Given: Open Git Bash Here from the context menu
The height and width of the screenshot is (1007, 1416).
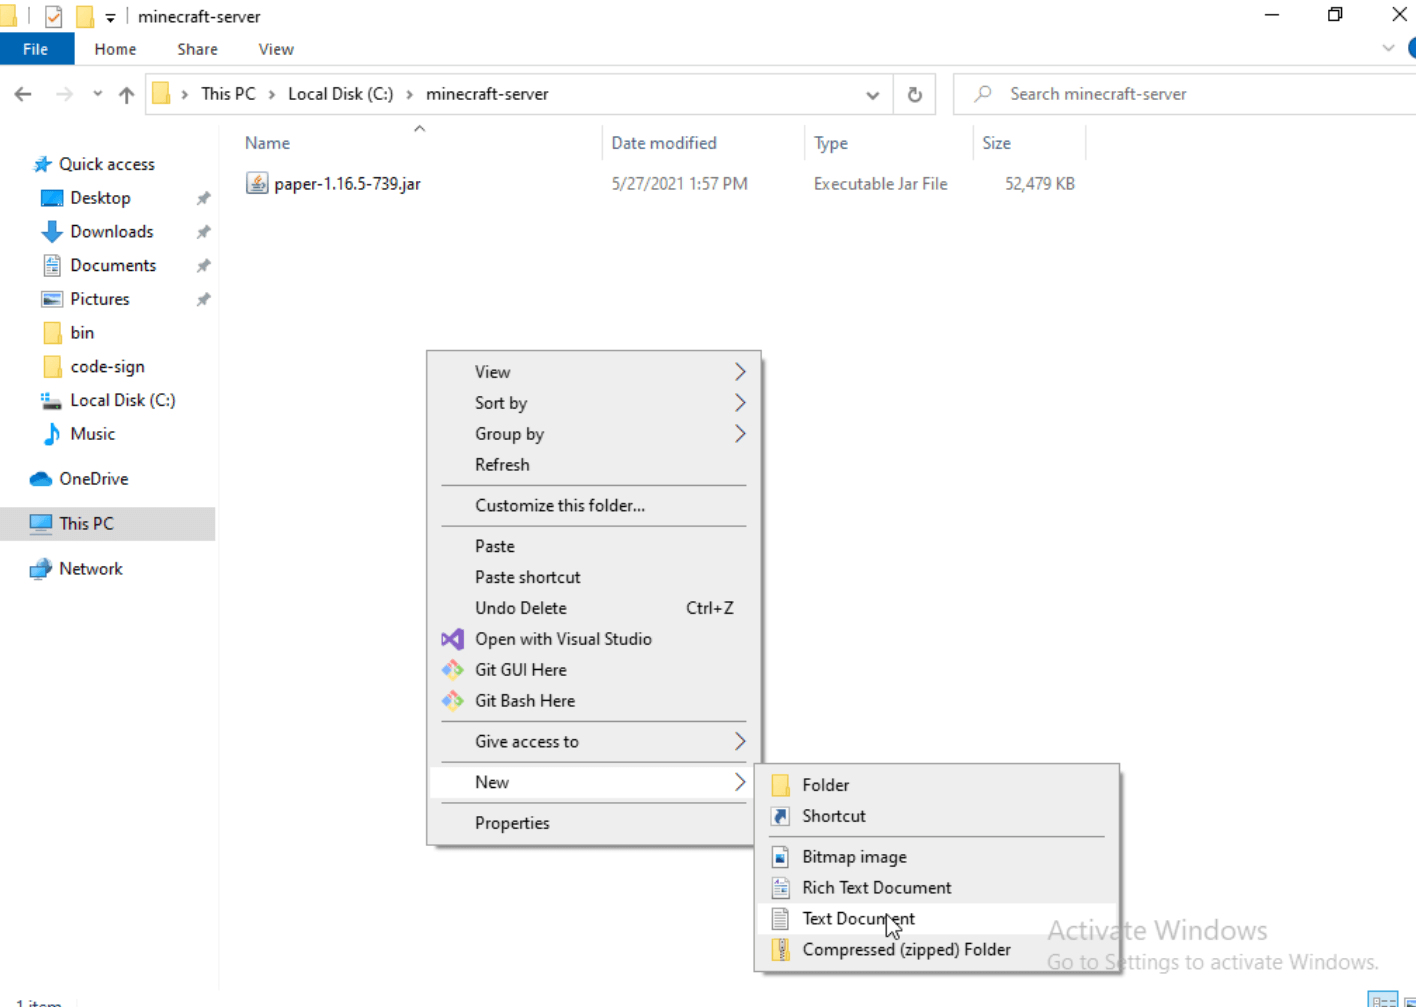Looking at the screenshot, I should [524, 700].
